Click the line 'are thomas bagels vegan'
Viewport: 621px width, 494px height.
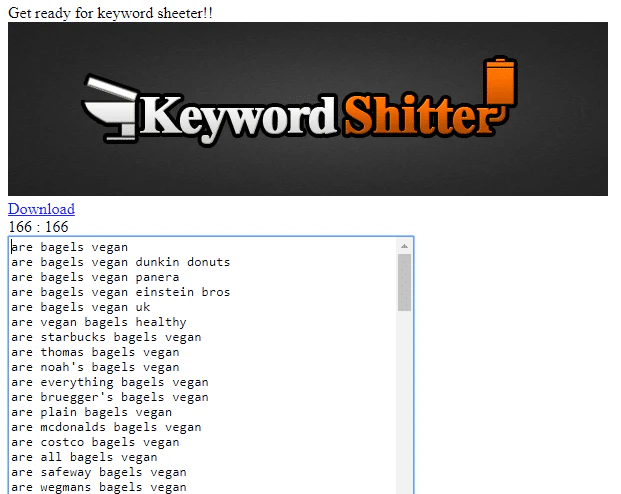[95, 353]
